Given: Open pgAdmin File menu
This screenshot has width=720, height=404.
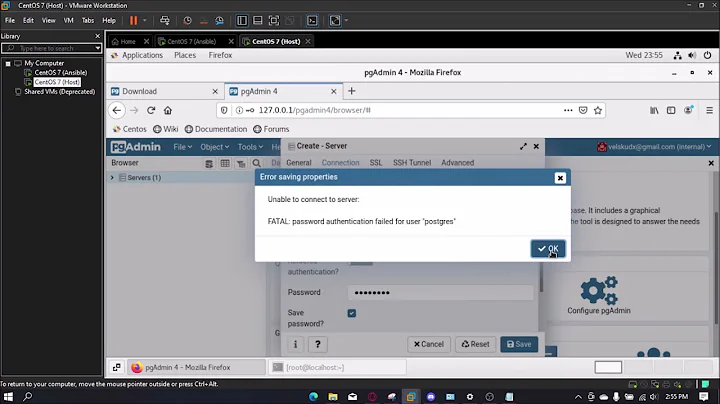Looking at the screenshot, I should pyautogui.click(x=182, y=147).
